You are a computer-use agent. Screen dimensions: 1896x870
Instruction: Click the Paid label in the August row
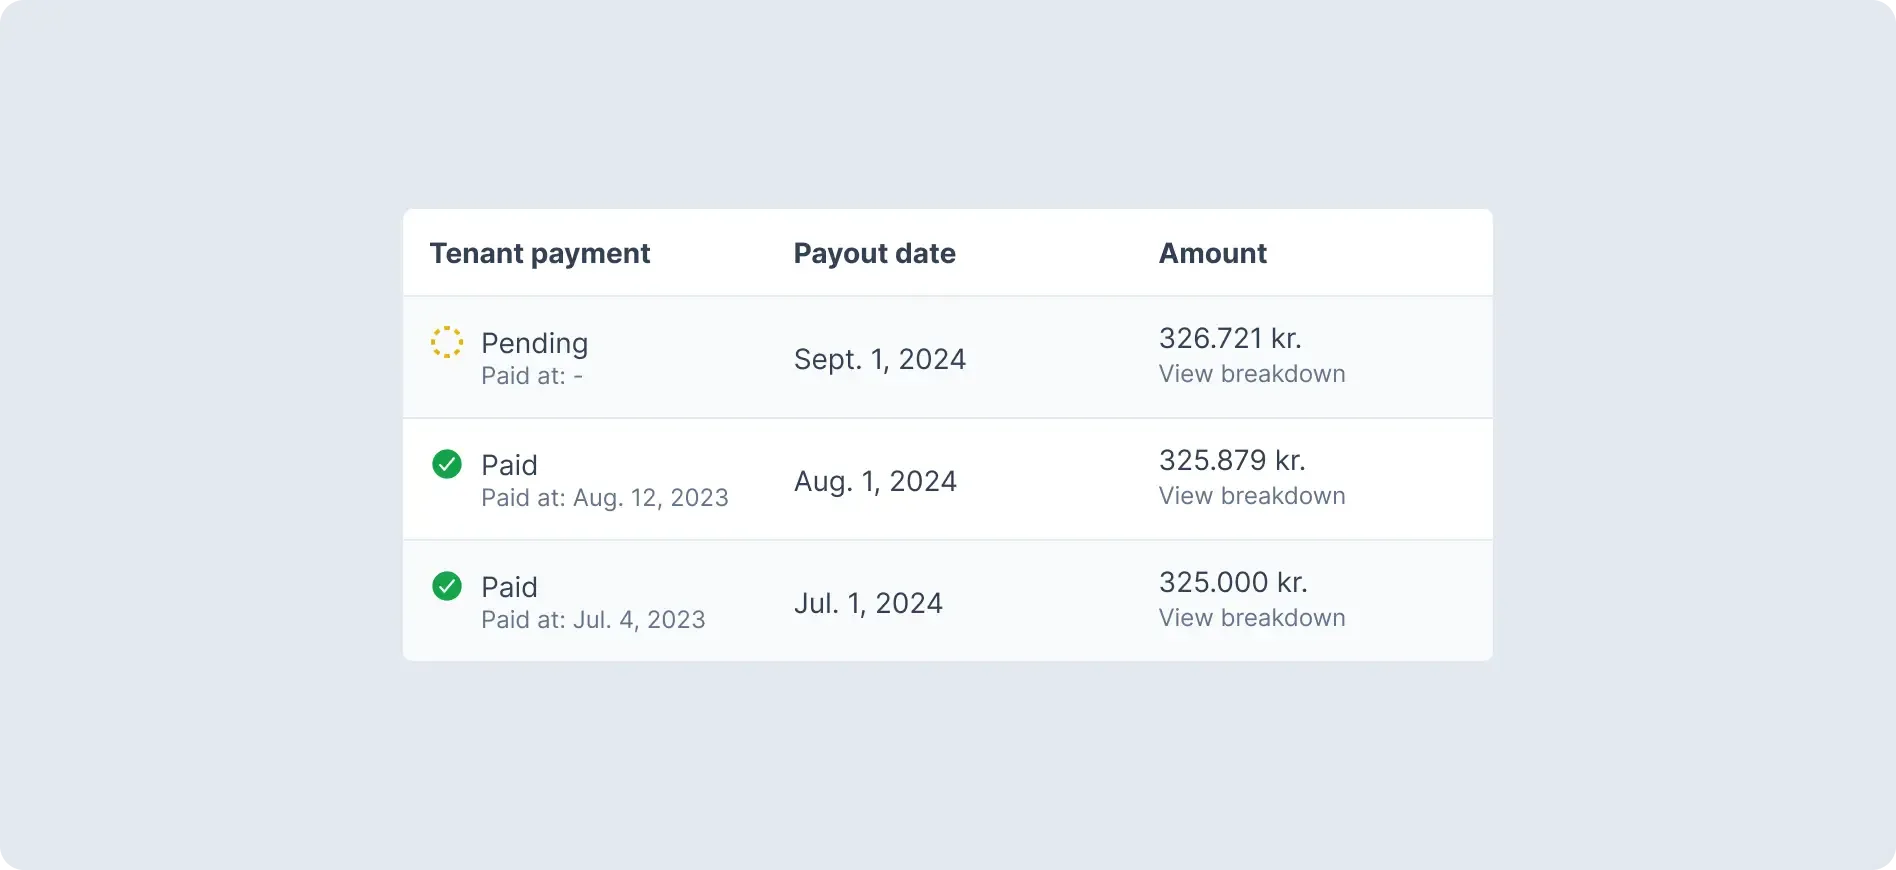(x=509, y=465)
